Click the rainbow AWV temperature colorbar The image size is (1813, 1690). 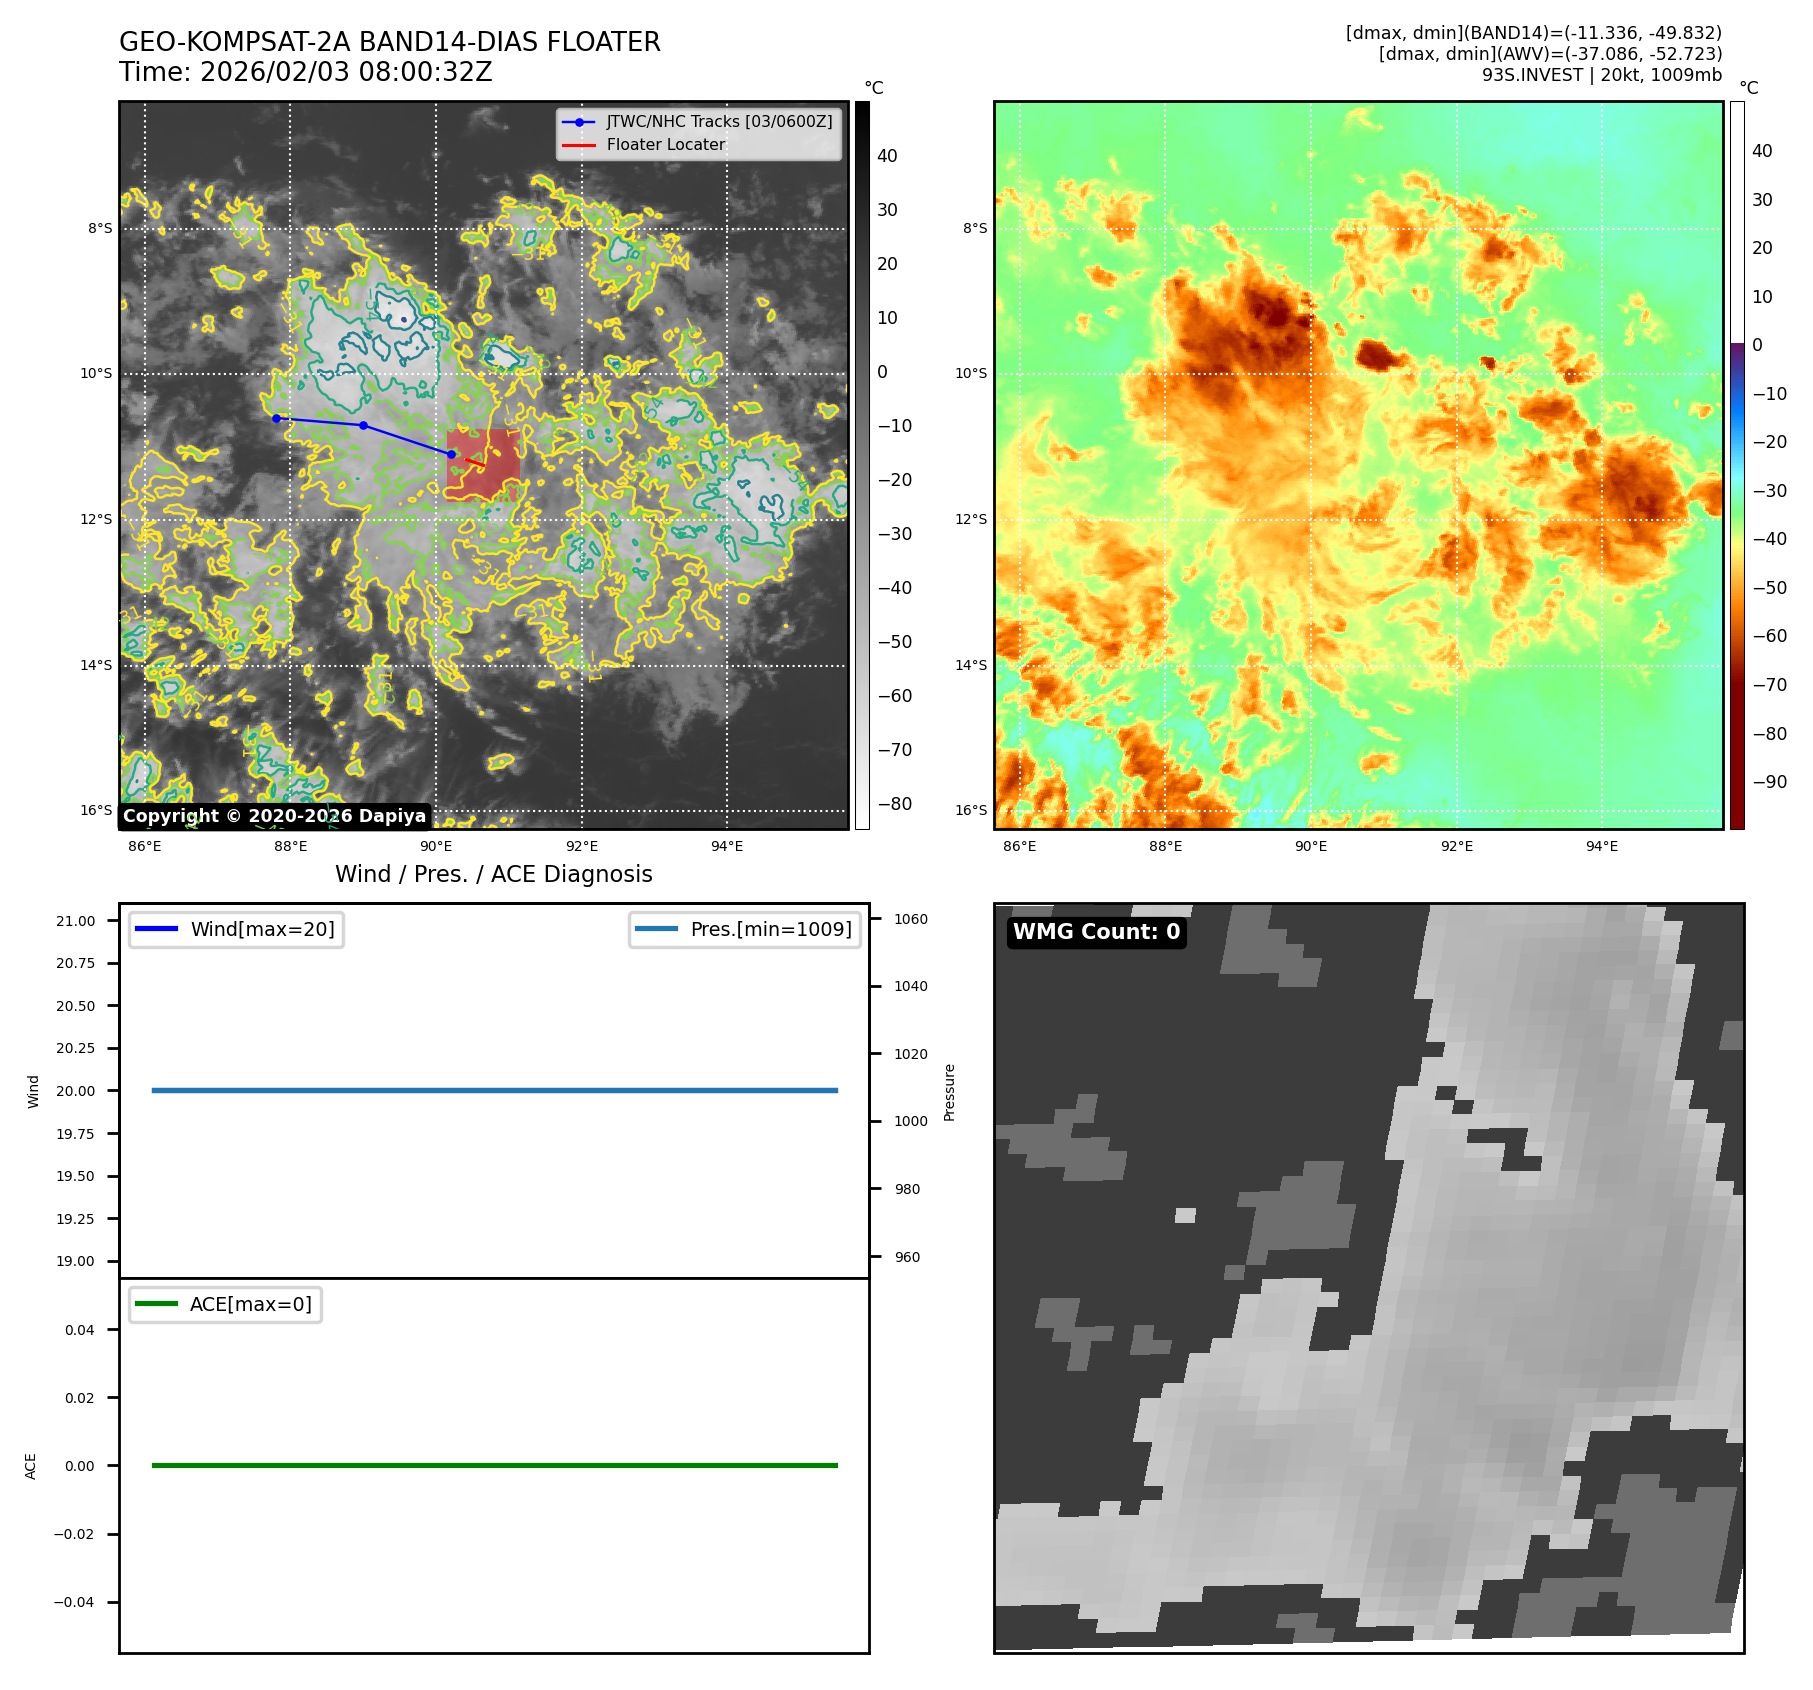tap(1737, 465)
